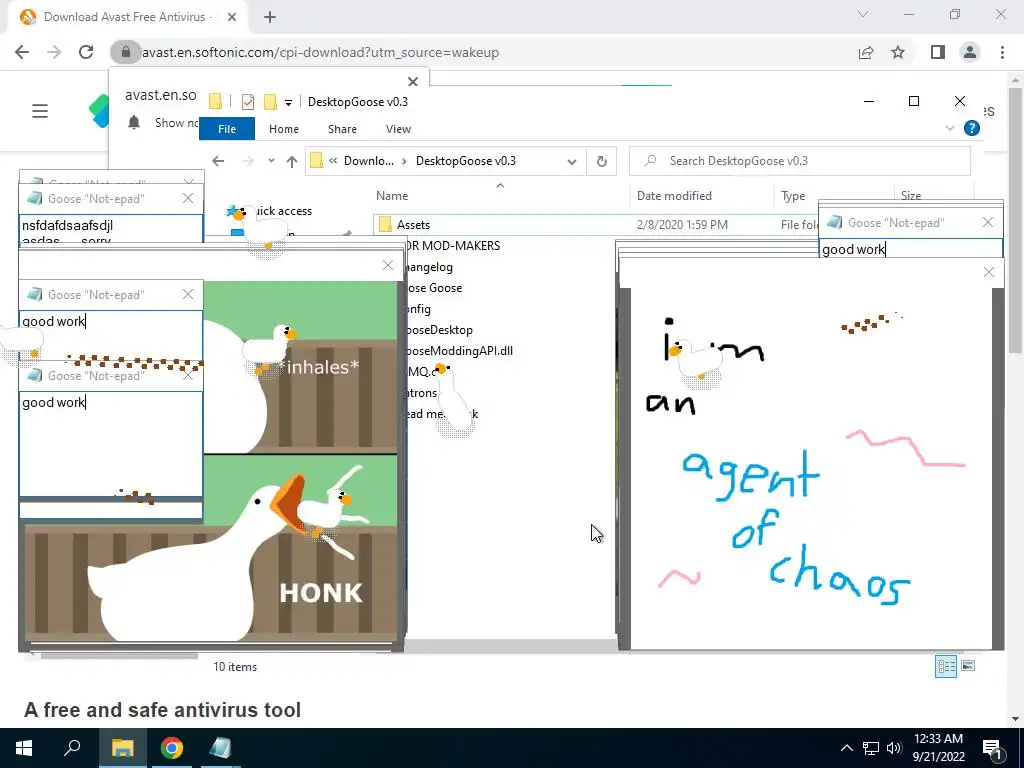The height and width of the screenshot is (768, 1024).
Task: Close the HONK meme window
Action: pyautogui.click(x=388, y=265)
